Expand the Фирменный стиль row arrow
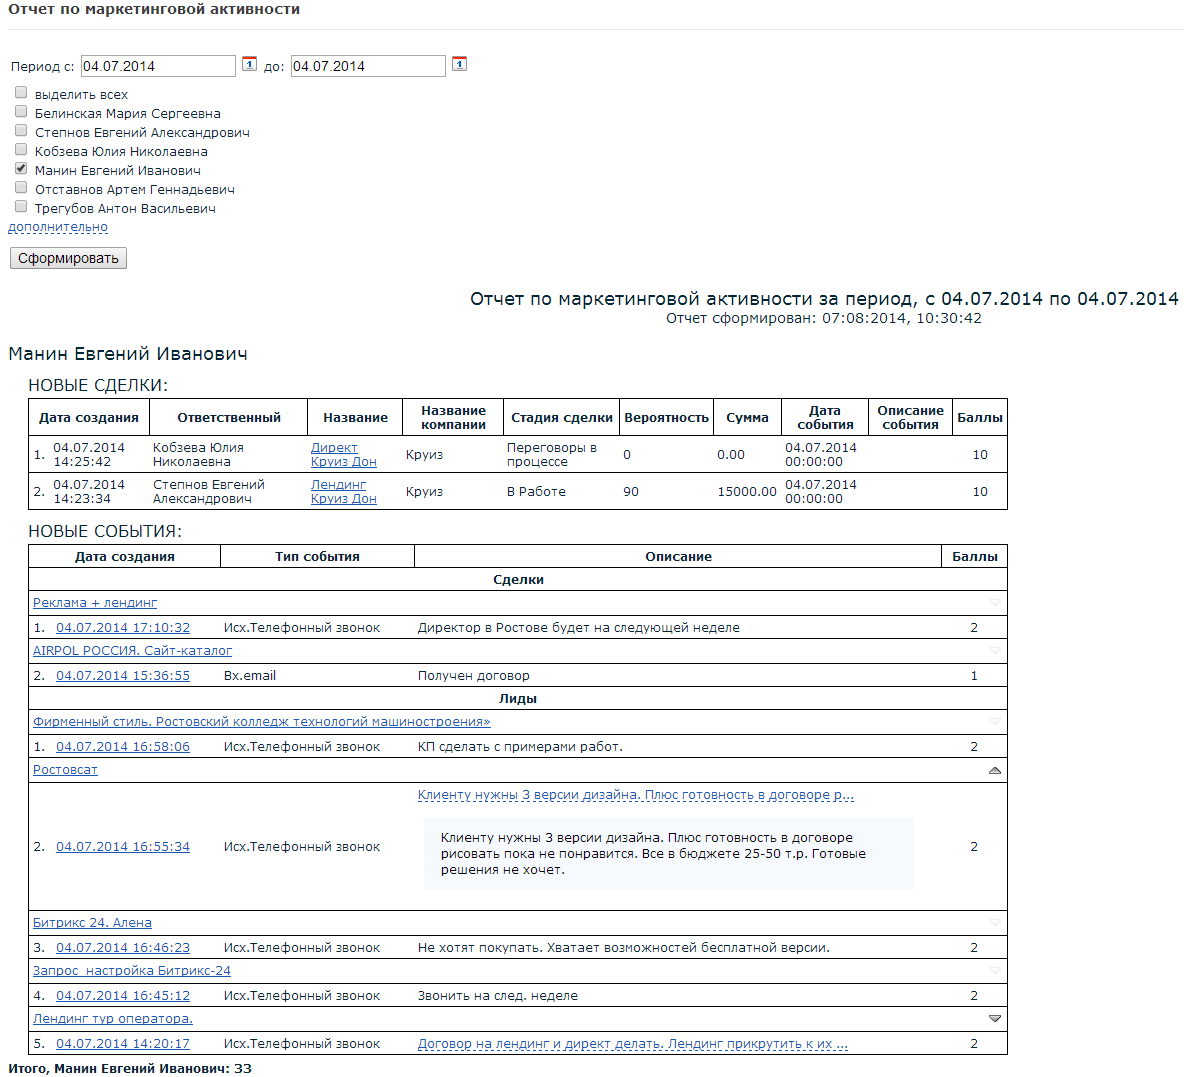Image resolution: width=1184 pixels, height=1077 pixels. [994, 722]
